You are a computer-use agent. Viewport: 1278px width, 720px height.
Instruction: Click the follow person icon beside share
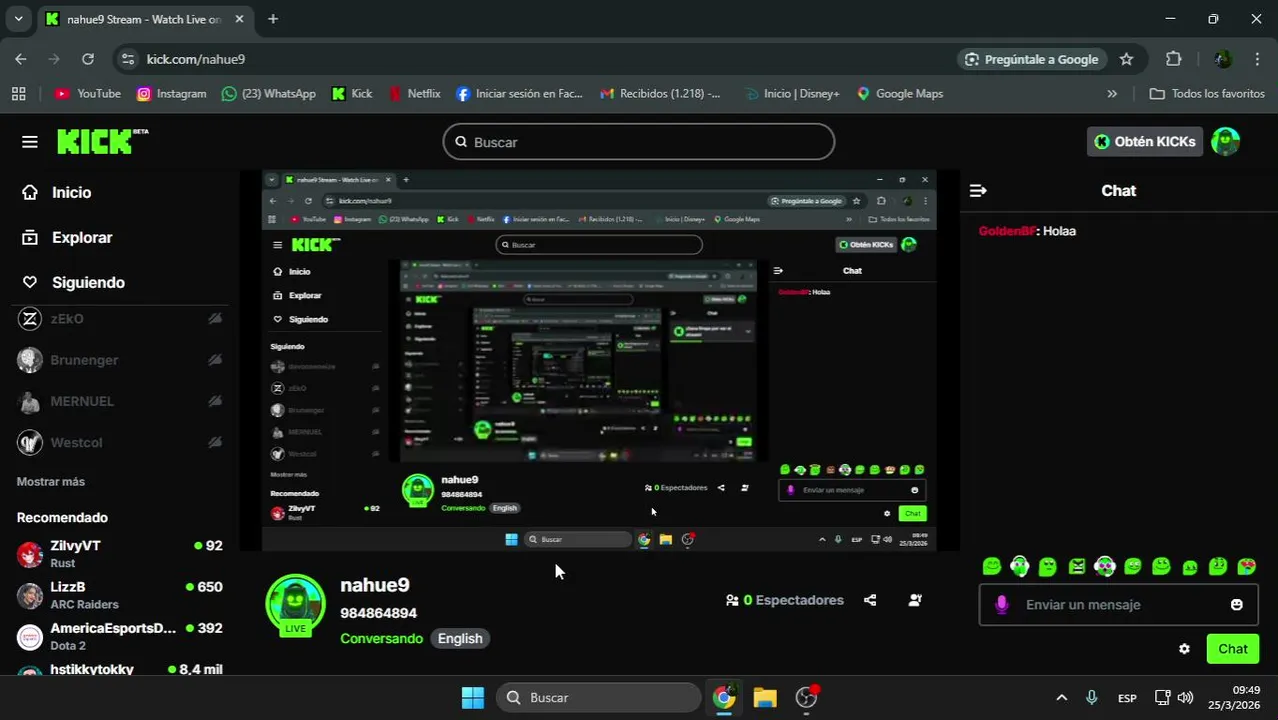pos(915,600)
